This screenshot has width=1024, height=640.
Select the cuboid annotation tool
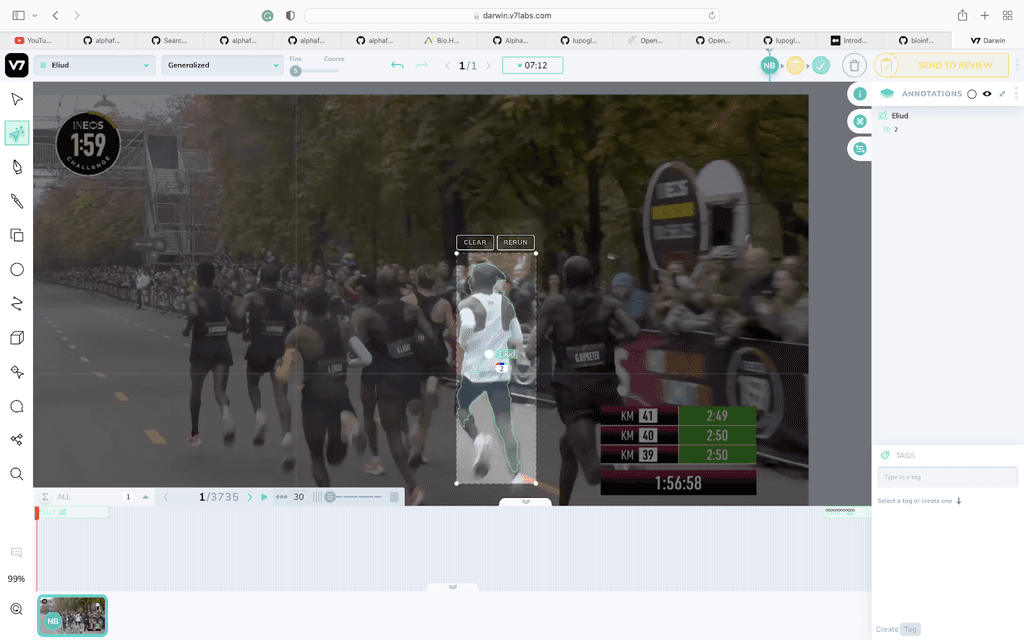(15, 337)
